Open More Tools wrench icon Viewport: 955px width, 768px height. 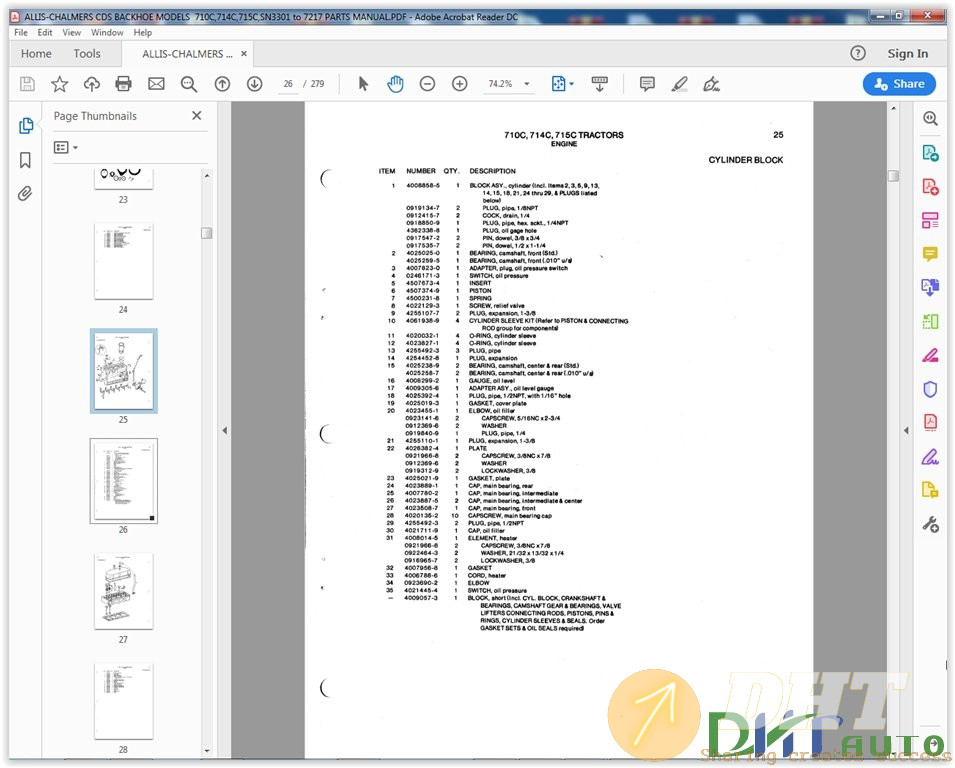pyautogui.click(x=931, y=524)
